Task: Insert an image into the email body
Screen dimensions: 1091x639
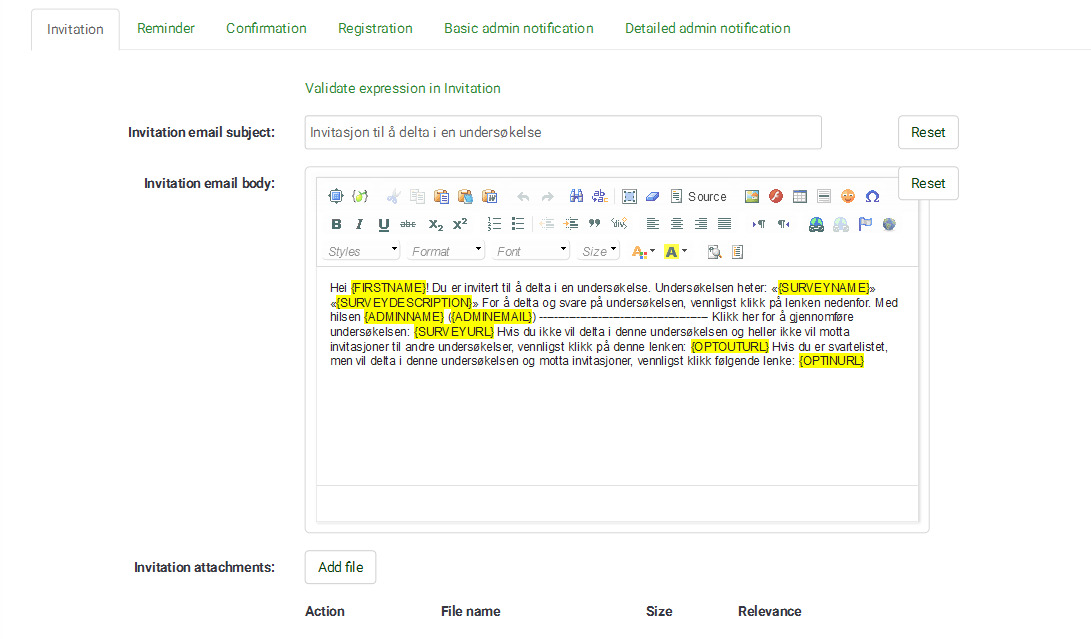Action: 752,197
